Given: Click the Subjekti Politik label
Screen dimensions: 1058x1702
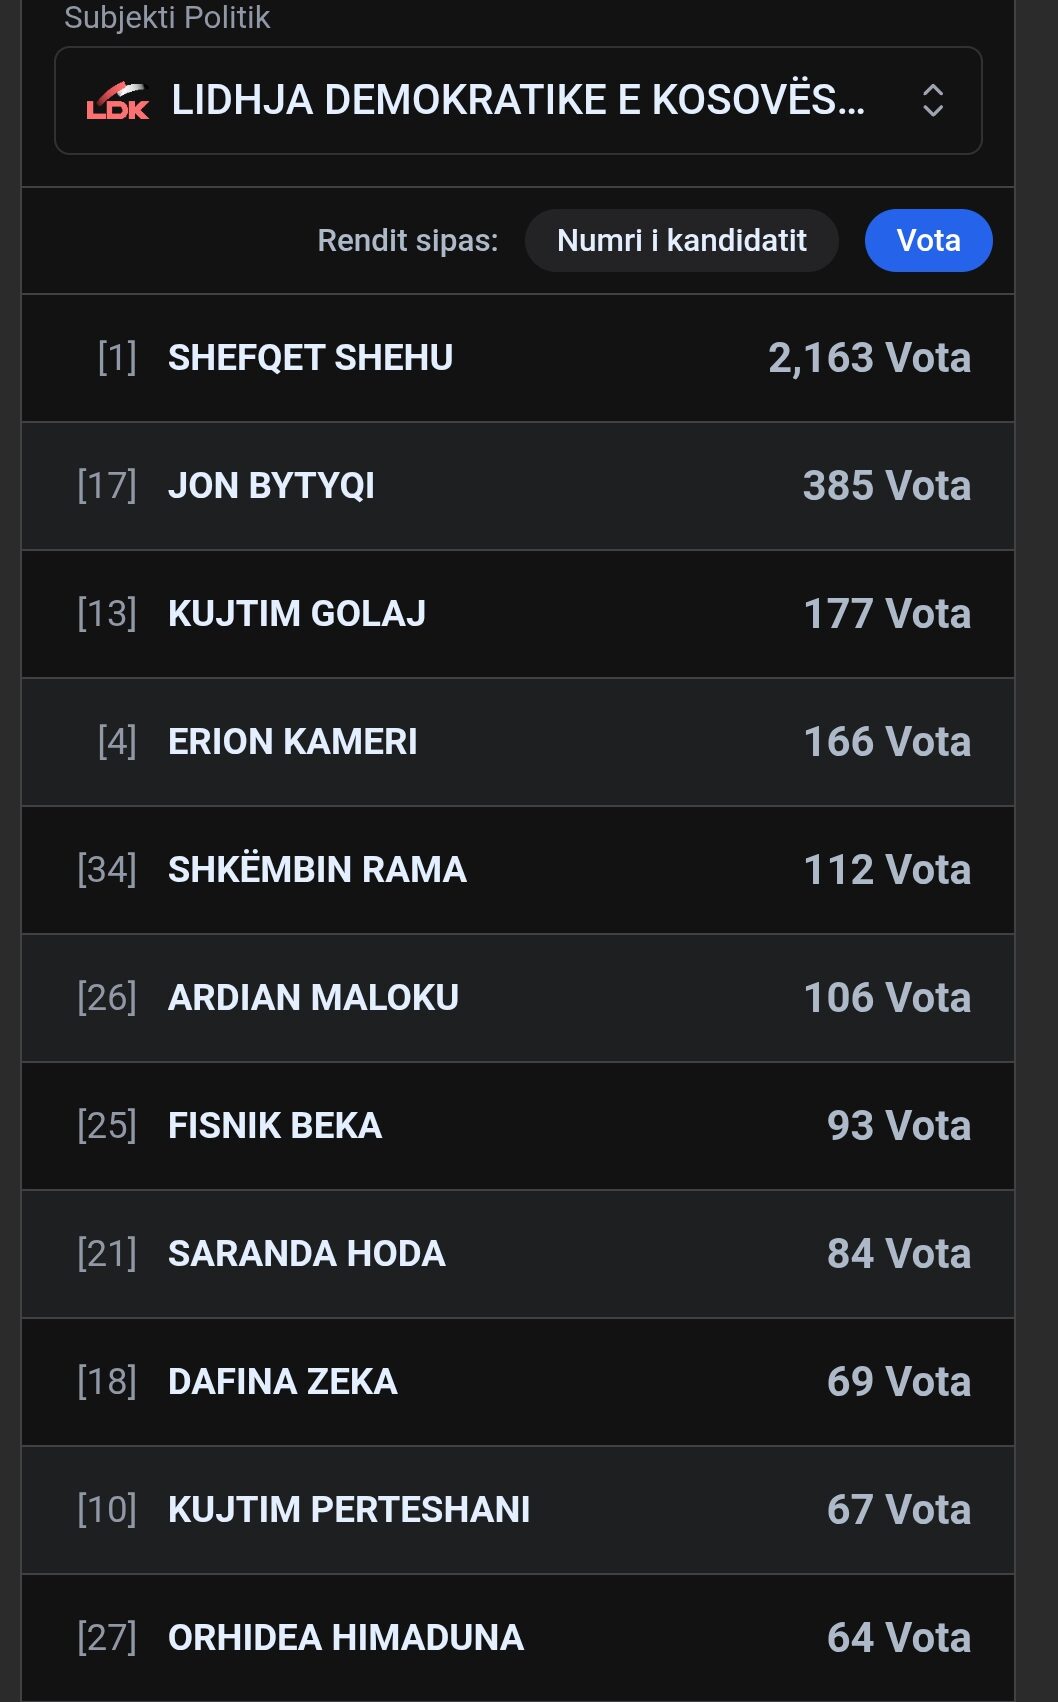Looking at the screenshot, I should [167, 17].
